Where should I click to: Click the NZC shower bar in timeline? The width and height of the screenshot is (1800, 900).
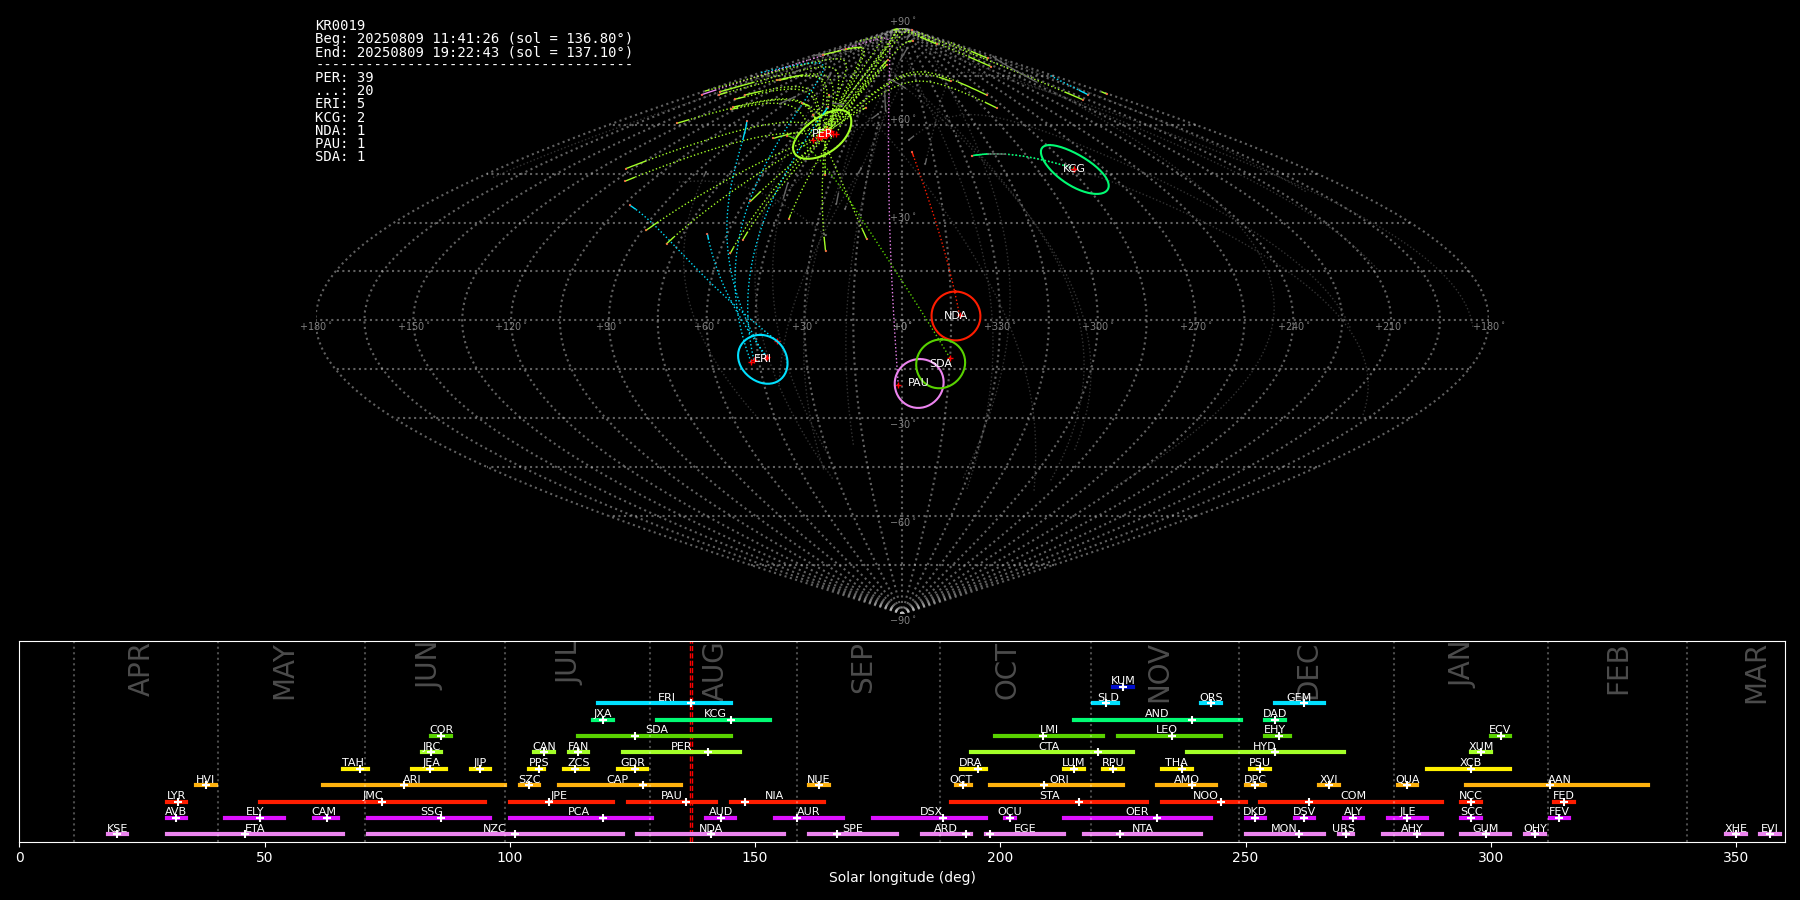point(495,834)
